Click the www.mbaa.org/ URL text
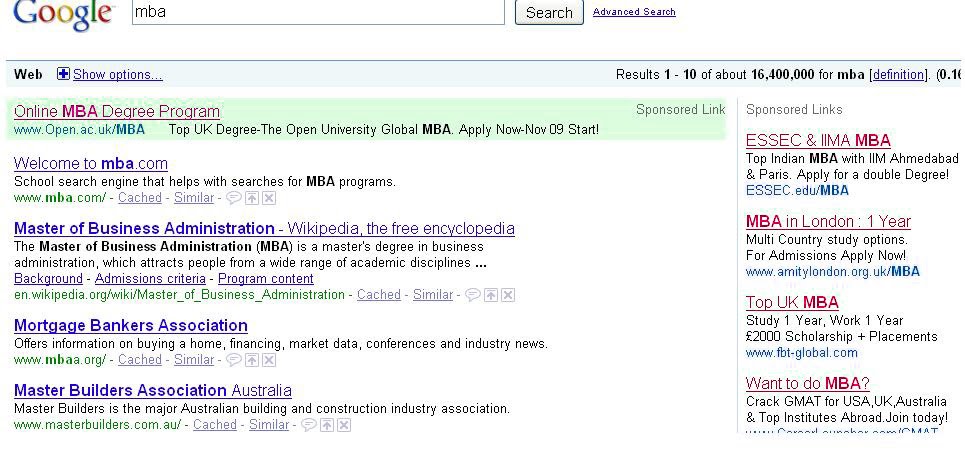Image resolution: width=965 pixels, height=450 pixels. pyautogui.click(x=60, y=360)
